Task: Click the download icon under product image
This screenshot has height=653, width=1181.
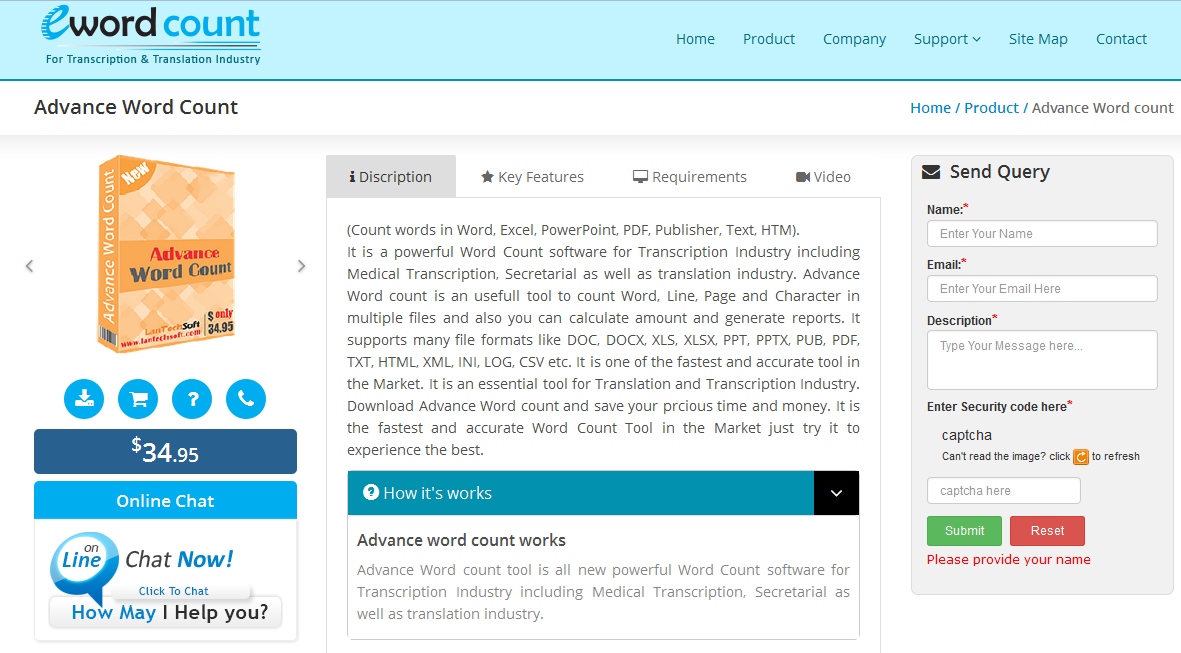Action: pyautogui.click(x=84, y=399)
